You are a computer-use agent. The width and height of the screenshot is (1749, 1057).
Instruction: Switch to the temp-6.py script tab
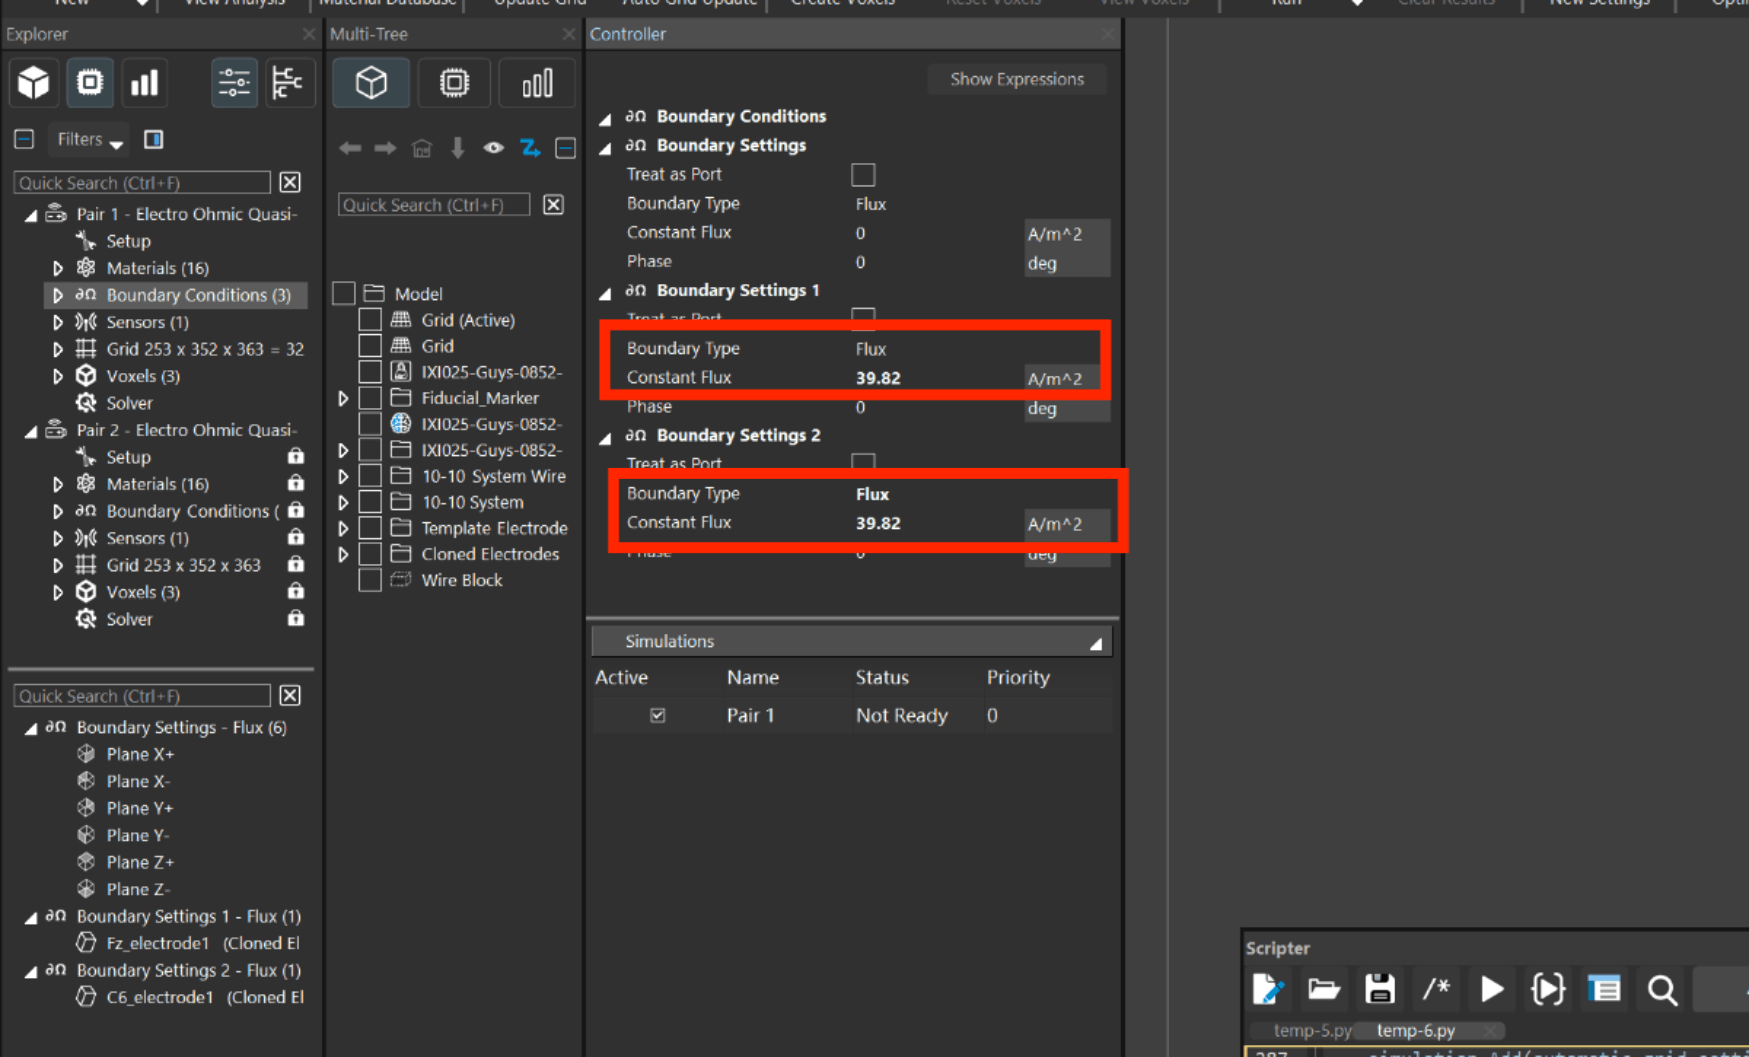[1416, 1030]
